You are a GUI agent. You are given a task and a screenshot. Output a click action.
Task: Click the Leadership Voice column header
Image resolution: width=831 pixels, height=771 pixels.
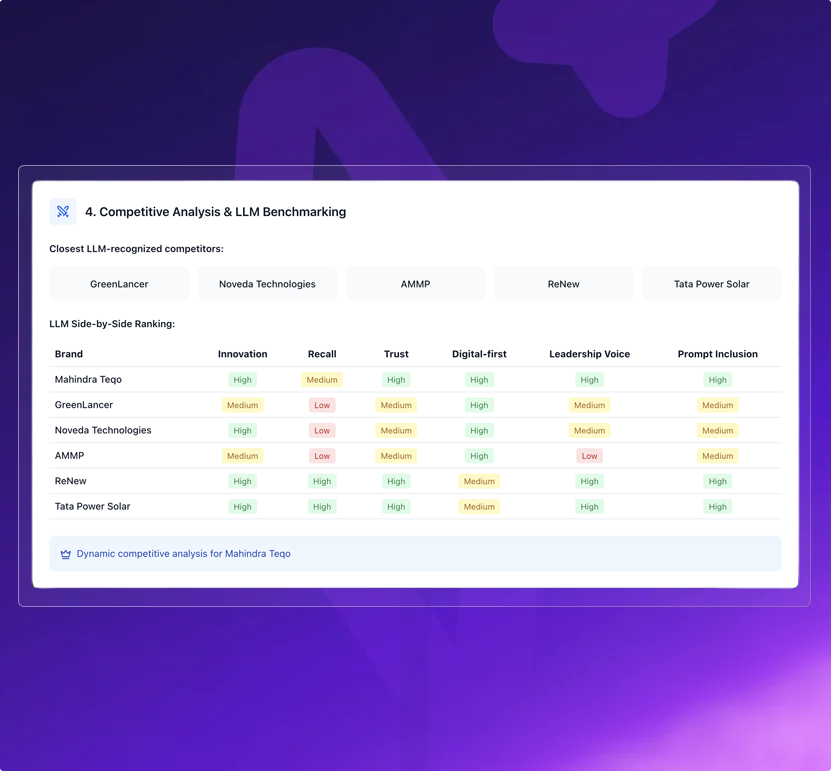(589, 354)
